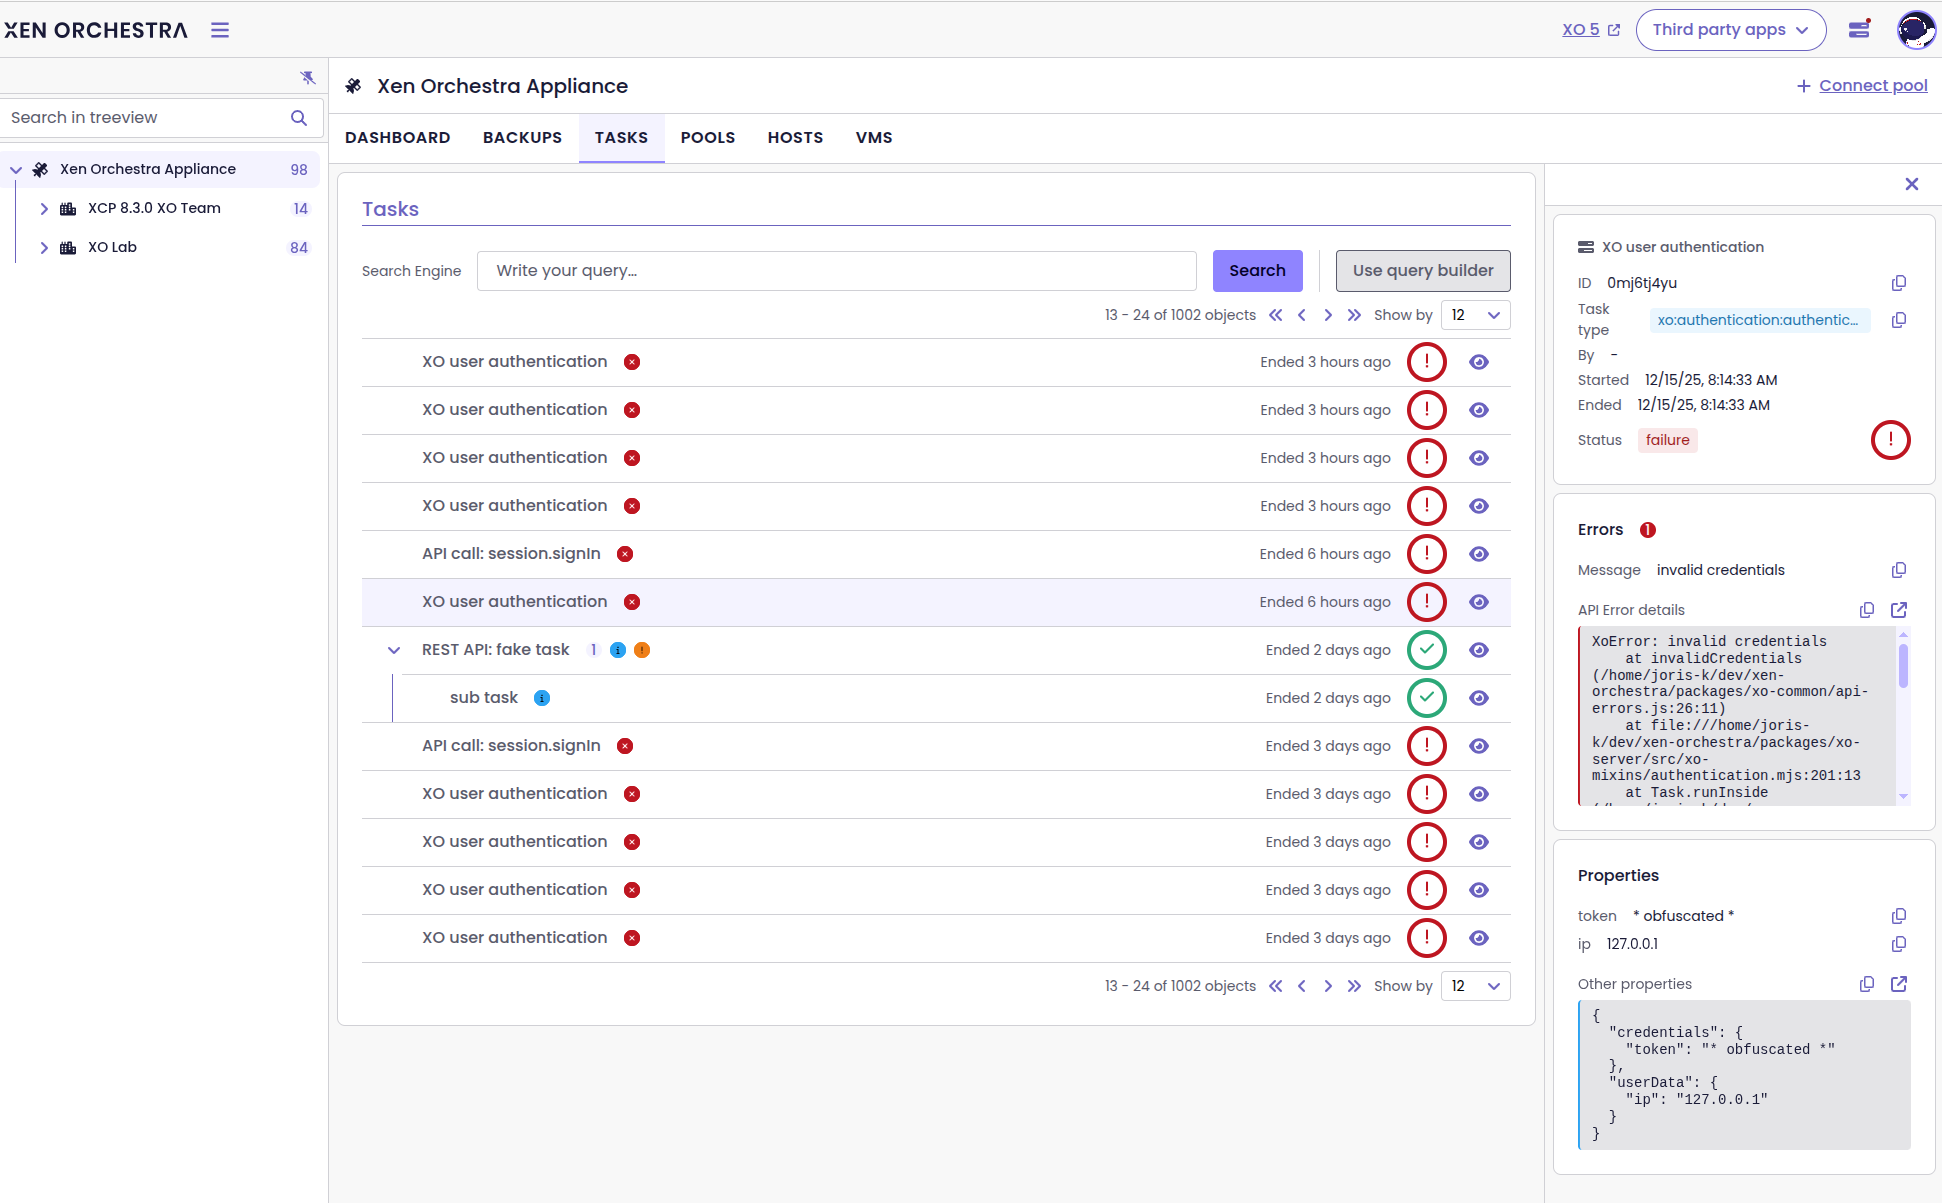This screenshot has height=1203, width=1942.
Task: Copy the task ID 0mj6tj4yu
Action: [1898, 283]
